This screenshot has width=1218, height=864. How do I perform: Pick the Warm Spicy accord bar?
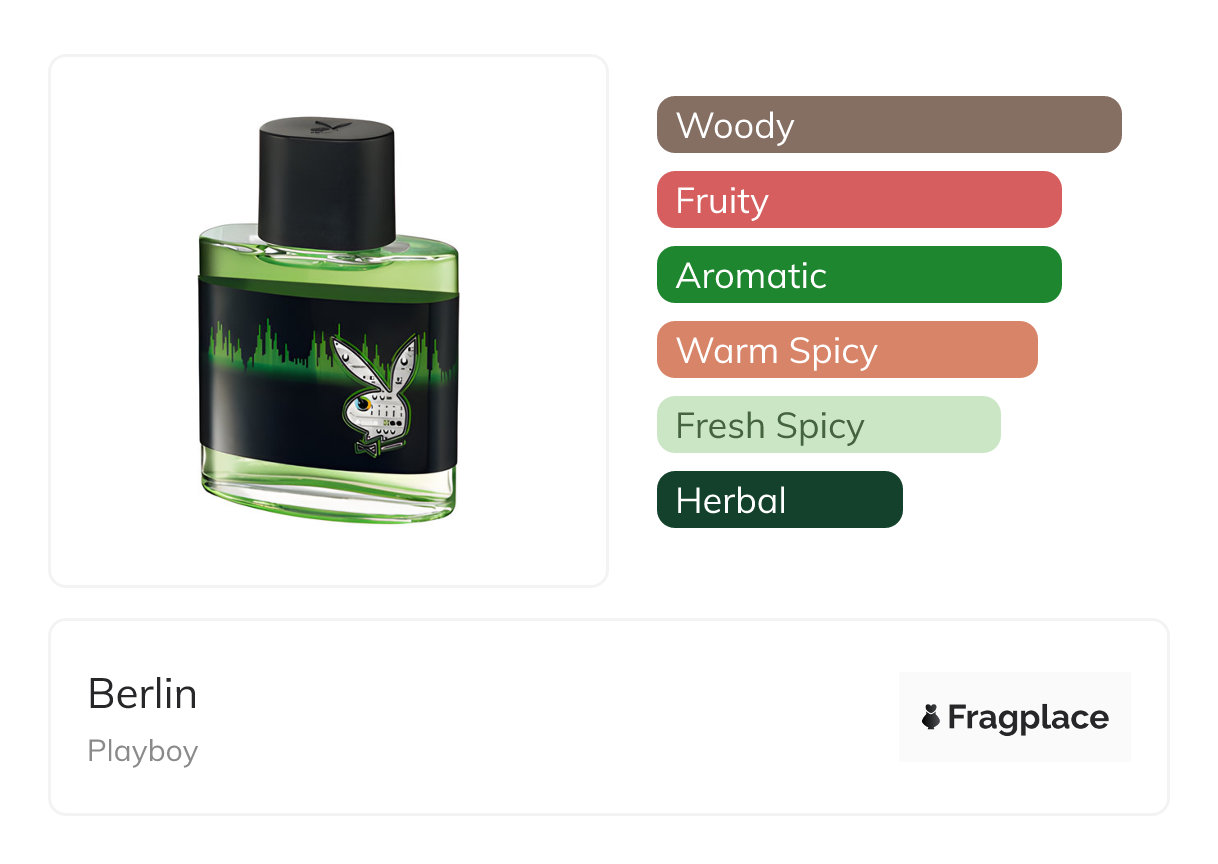click(847, 350)
